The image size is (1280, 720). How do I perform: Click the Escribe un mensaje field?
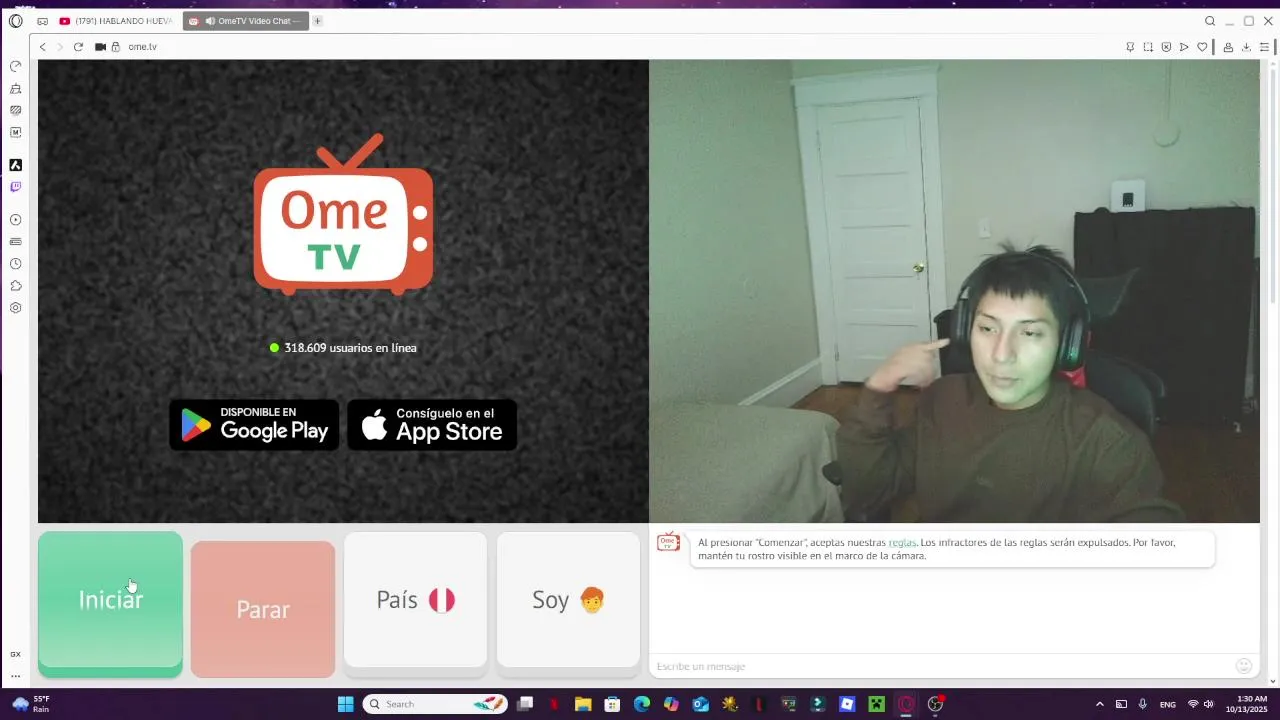(940, 666)
